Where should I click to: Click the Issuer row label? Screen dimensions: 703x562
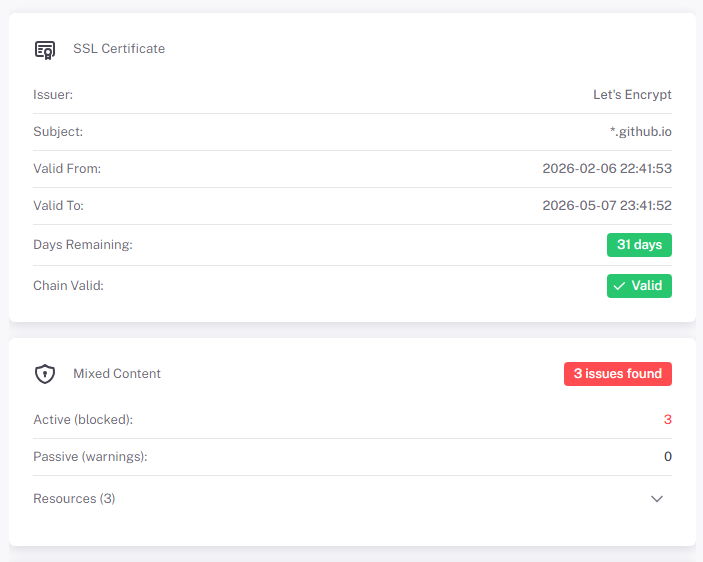click(53, 95)
